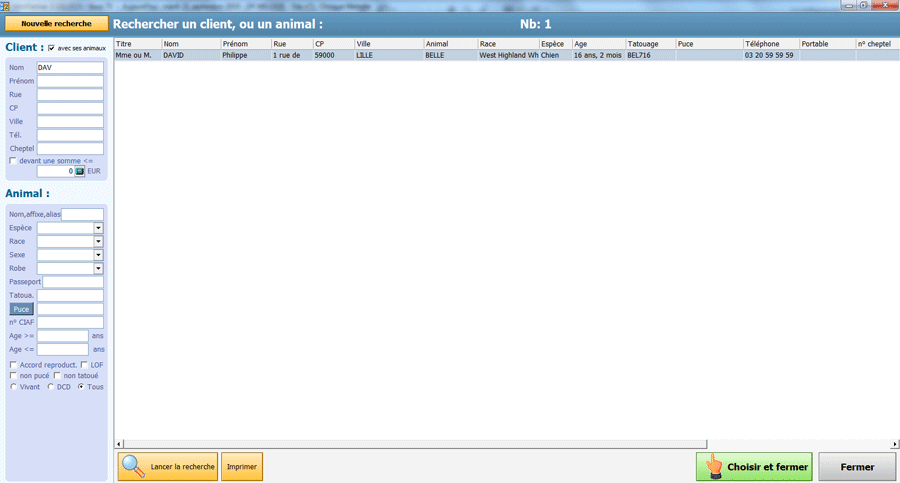Image resolution: width=900 pixels, height=483 pixels.
Task: Click the Tatoua. input field
Action: pyautogui.click(x=70, y=295)
